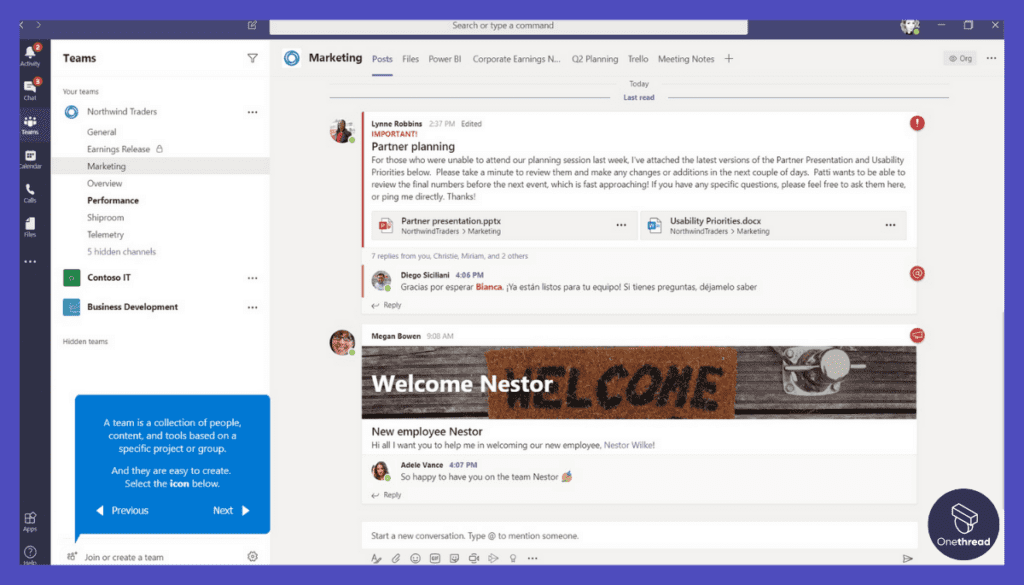The height and width of the screenshot is (585, 1024).
Task: Select the General channel
Action: [101, 132]
